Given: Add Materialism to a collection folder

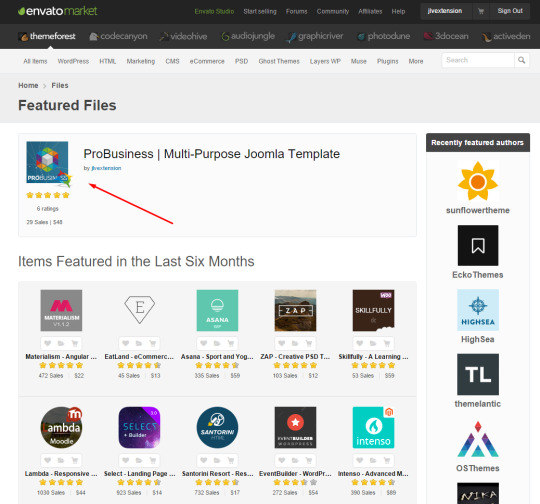Looking at the screenshot, I should point(61,343).
